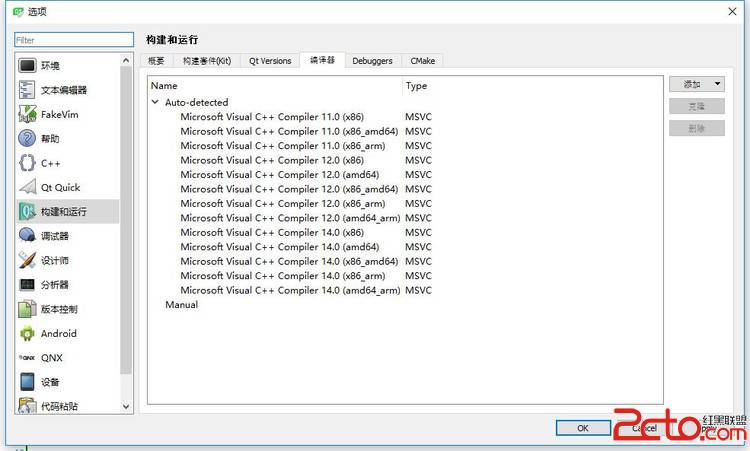
Task: Click the 克隆 clone button
Action: click(x=696, y=106)
